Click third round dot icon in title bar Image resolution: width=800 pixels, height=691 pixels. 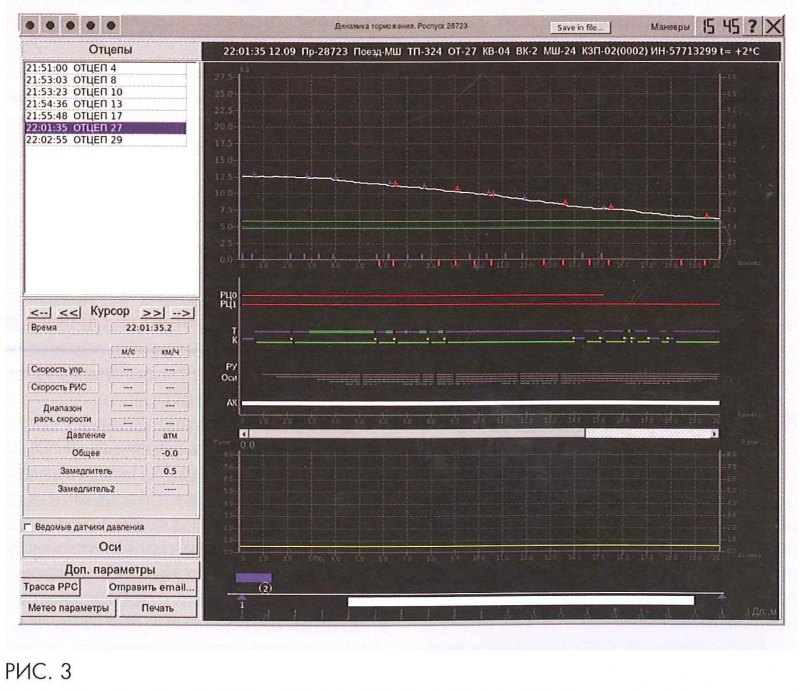[70, 26]
